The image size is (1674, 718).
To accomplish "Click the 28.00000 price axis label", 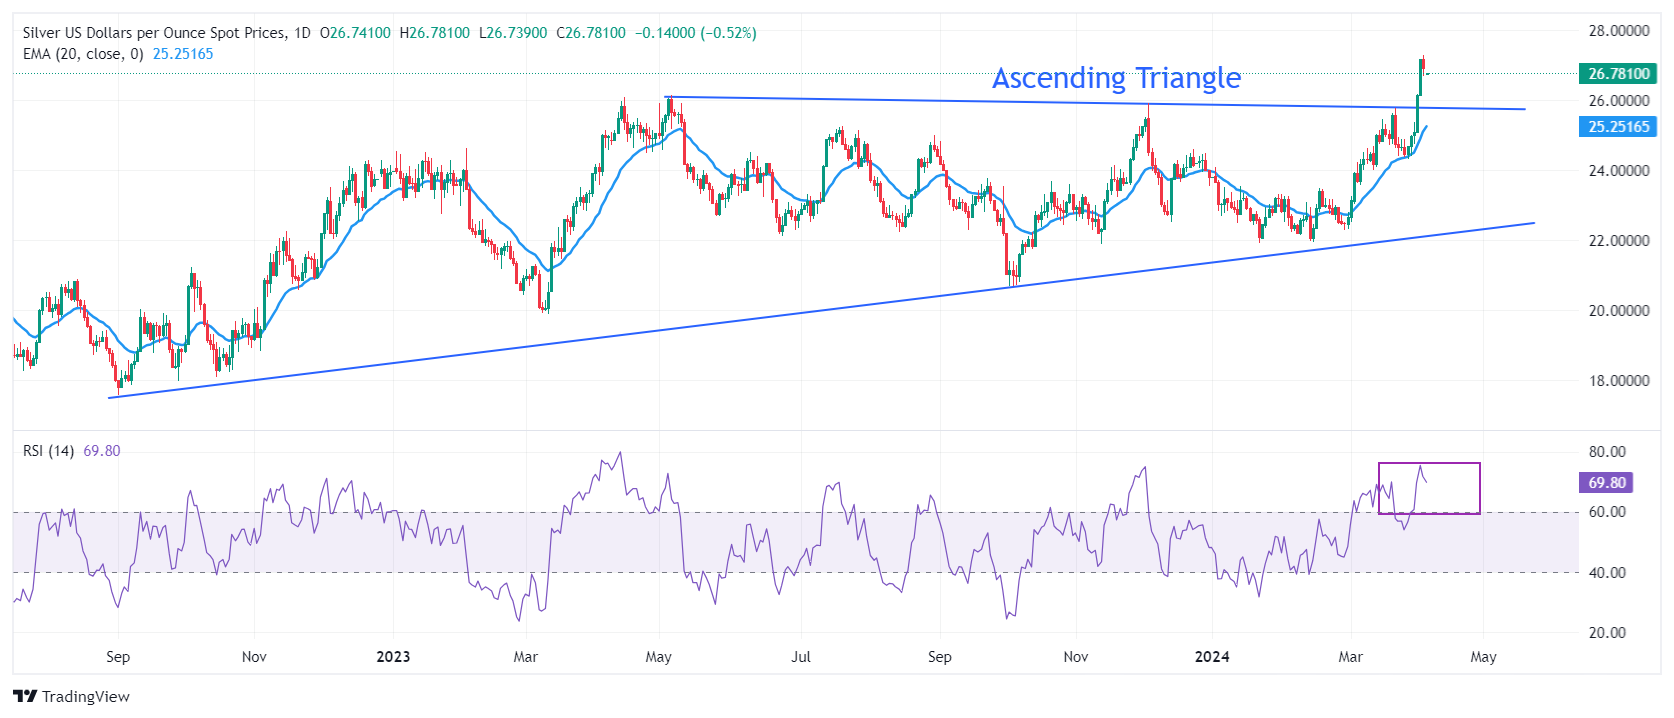I will point(1618,31).
